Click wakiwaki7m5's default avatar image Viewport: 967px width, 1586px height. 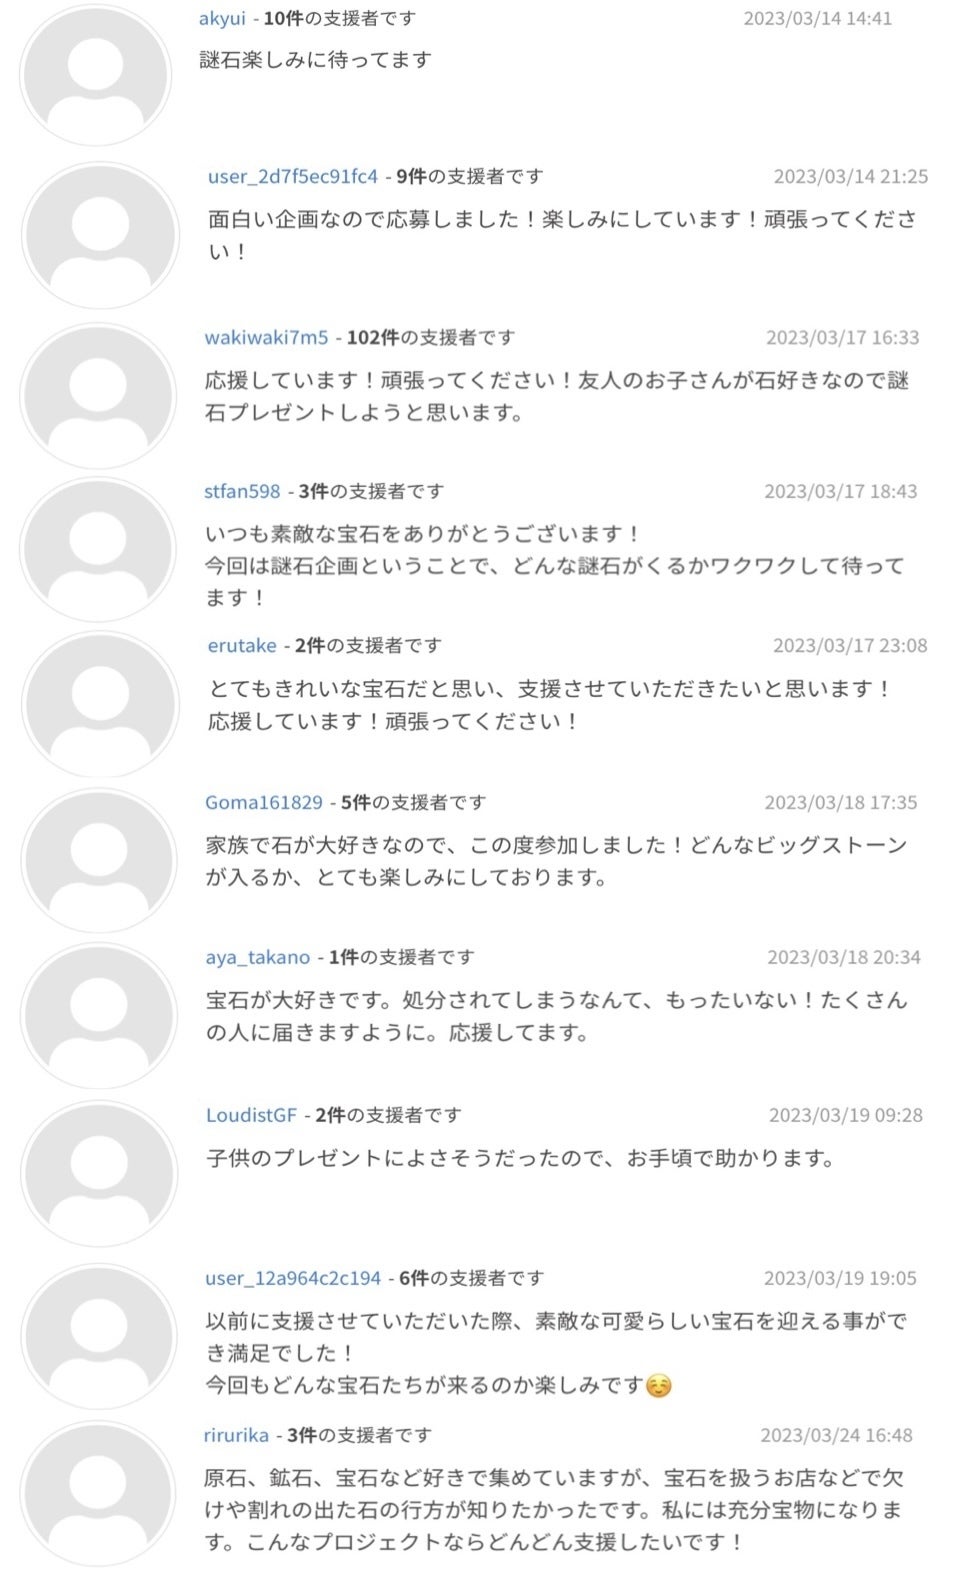click(98, 395)
